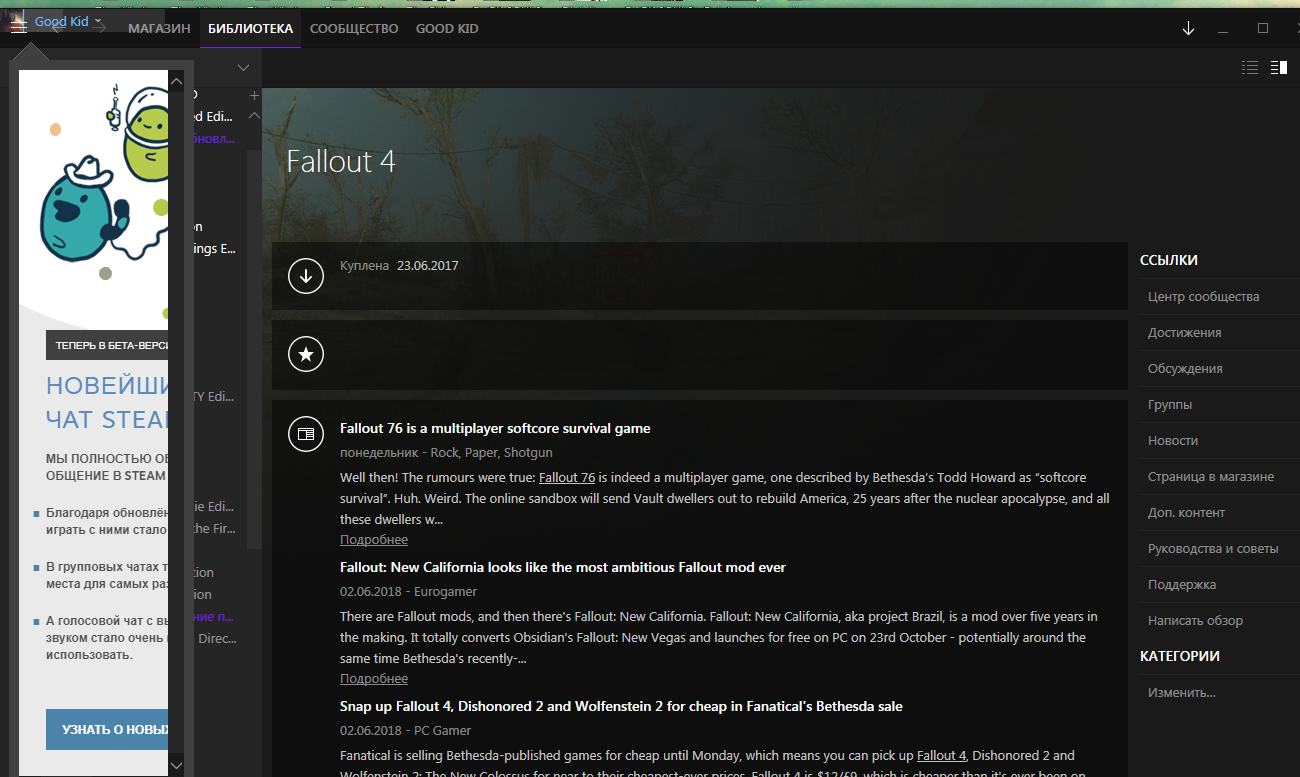This screenshot has width=1300, height=777.
Task: Click Написать обзор
Action: [1195, 621]
